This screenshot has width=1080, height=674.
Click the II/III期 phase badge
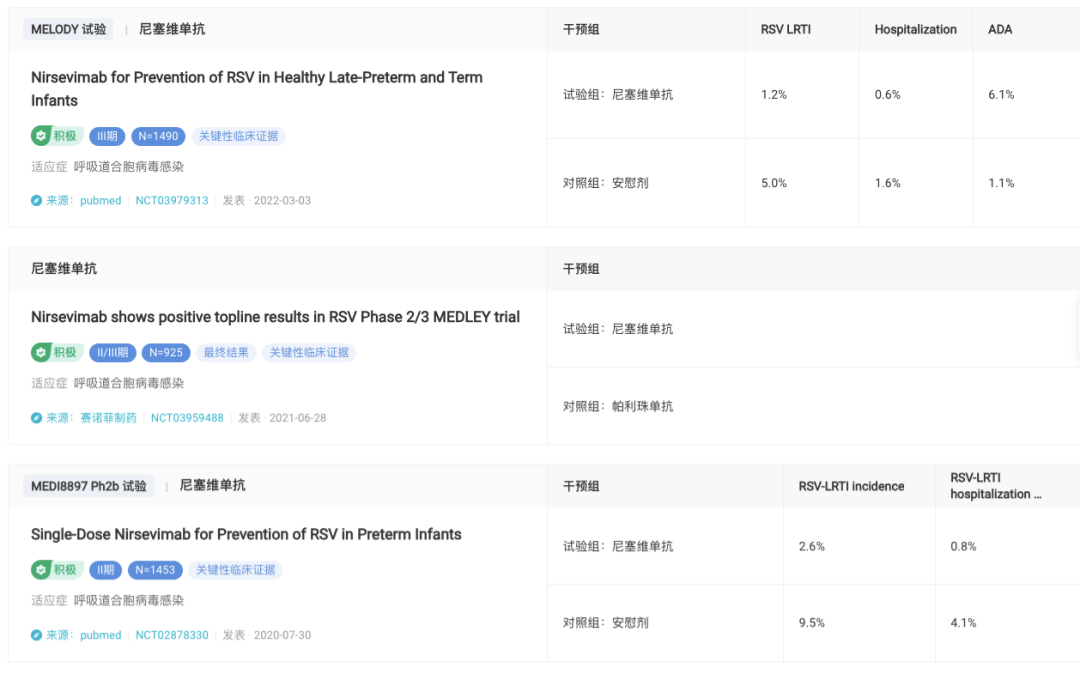pyautogui.click(x=112, y=352)
